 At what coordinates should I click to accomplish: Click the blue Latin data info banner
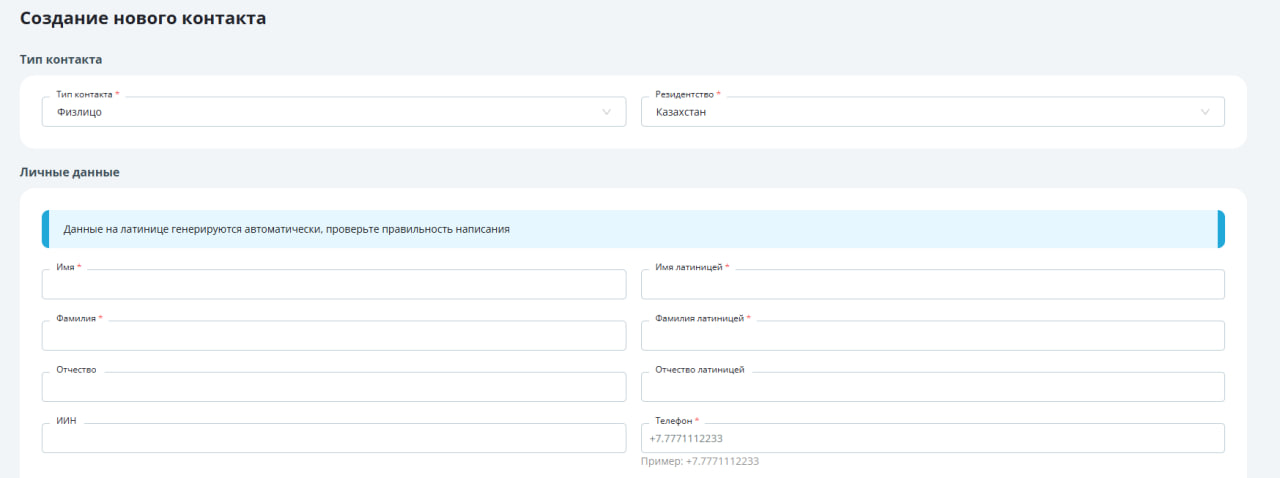pos(632,229)
